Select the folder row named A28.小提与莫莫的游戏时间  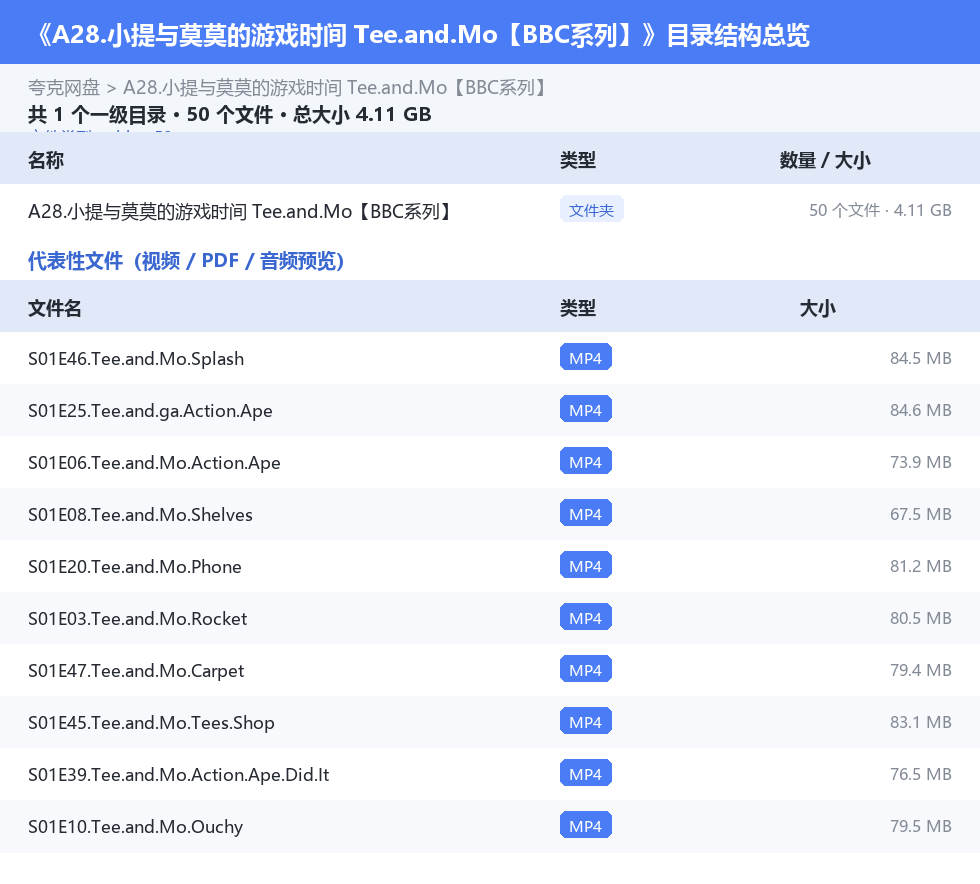point(490,211)
